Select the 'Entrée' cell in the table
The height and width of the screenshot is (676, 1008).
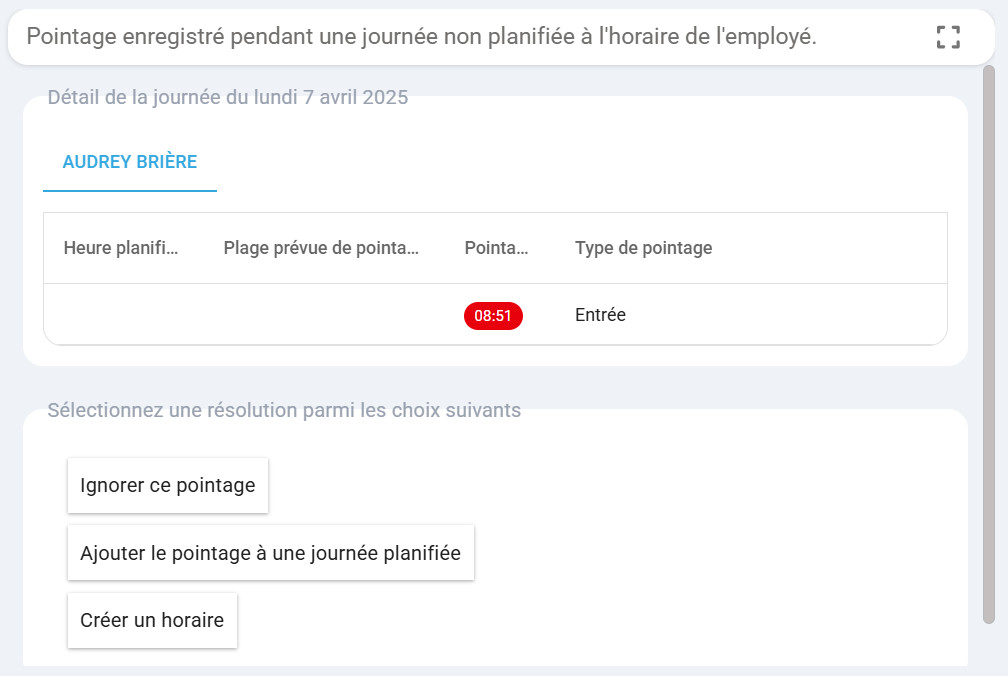(600, 315)
